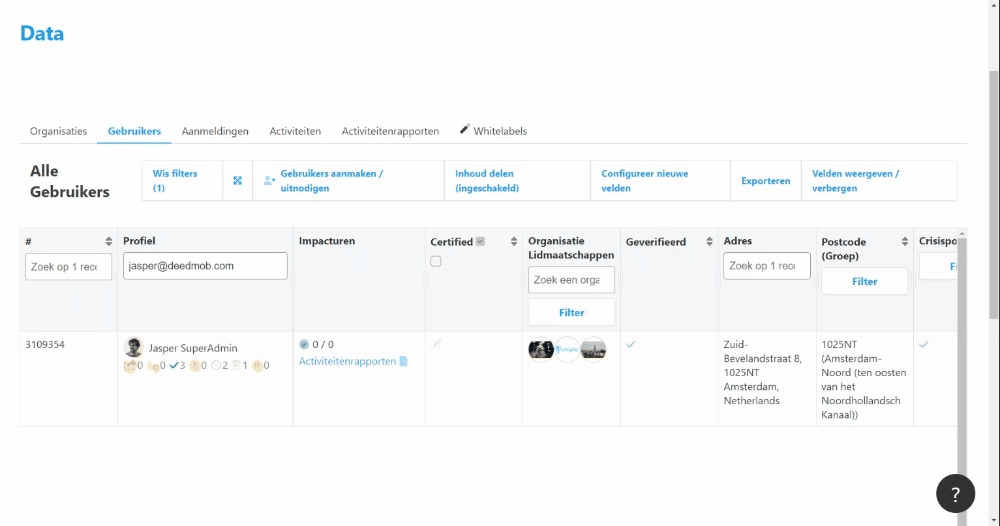Screen dimensions: 1000x526
Task: Click the Filter button under Postcode (Groep)
Action: [864, 282]
